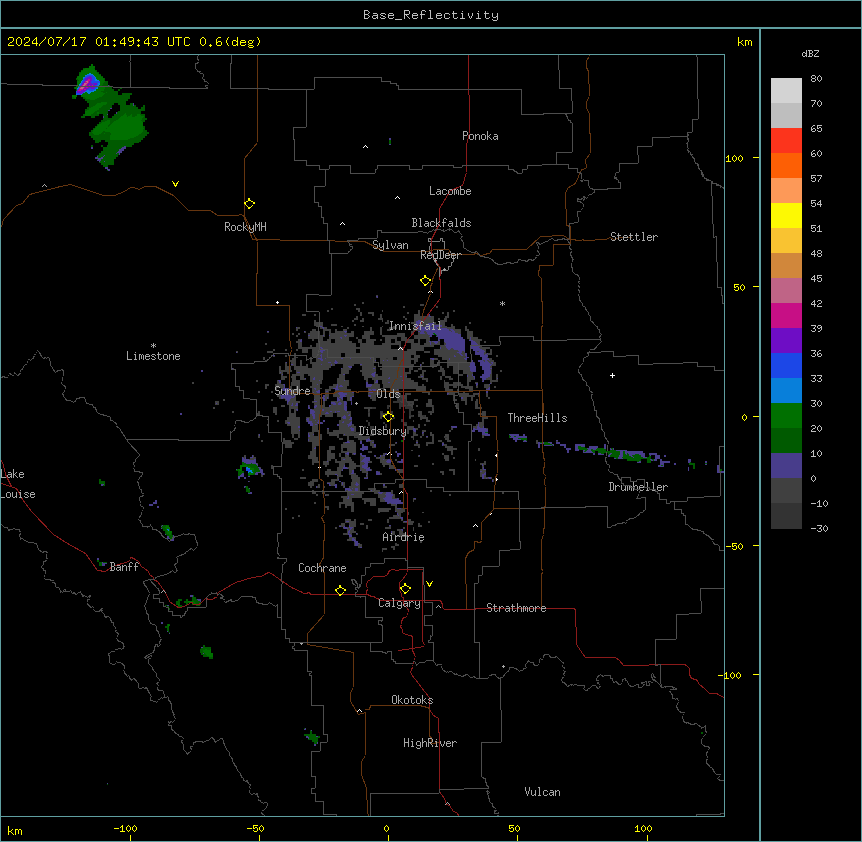This screenshot has height=842, width=862.
Task: Click the Drumheller label
Action: click(x=638, y=487)
